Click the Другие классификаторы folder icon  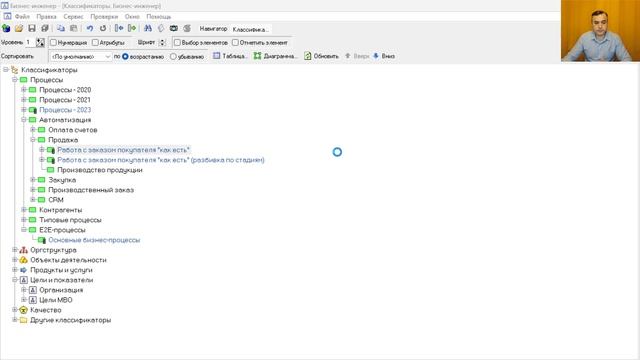pyautogui.click(x=24, y=320)
